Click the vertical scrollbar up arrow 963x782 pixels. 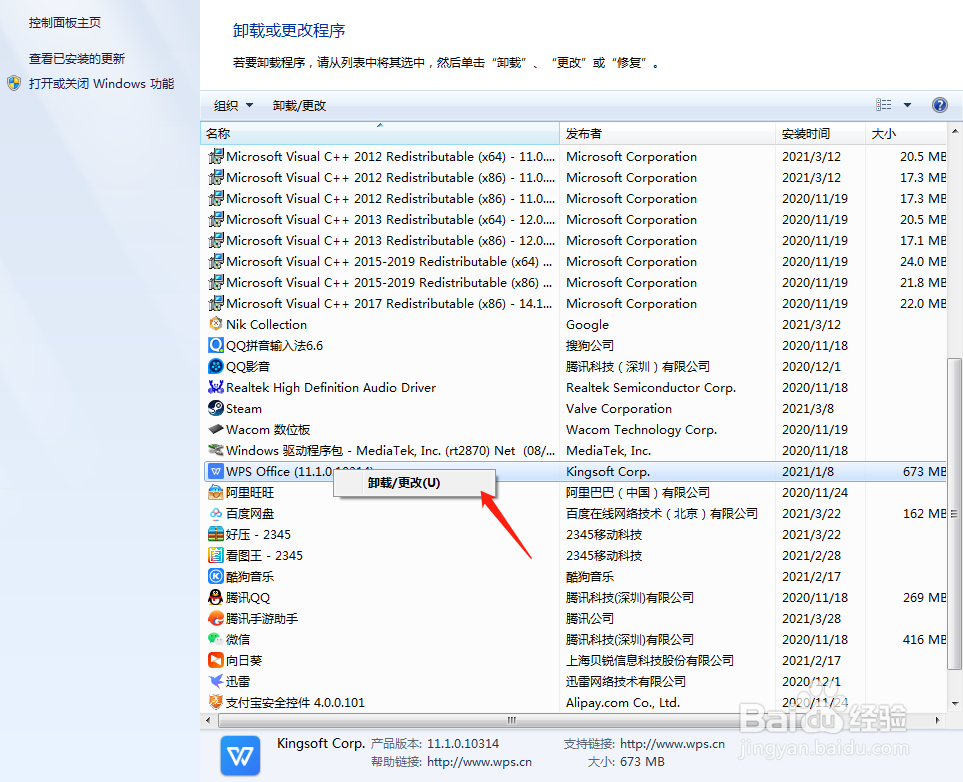click(x=955, y=131)
